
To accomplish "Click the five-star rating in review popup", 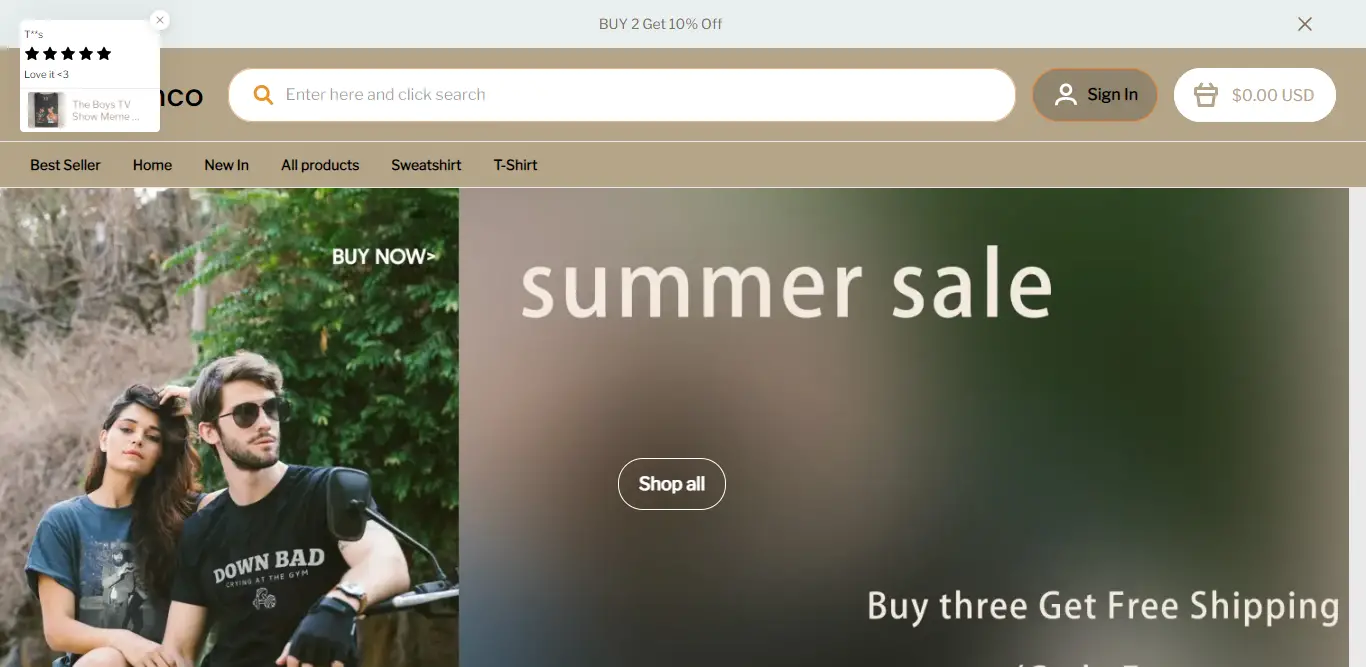I will tap(68, 54).
